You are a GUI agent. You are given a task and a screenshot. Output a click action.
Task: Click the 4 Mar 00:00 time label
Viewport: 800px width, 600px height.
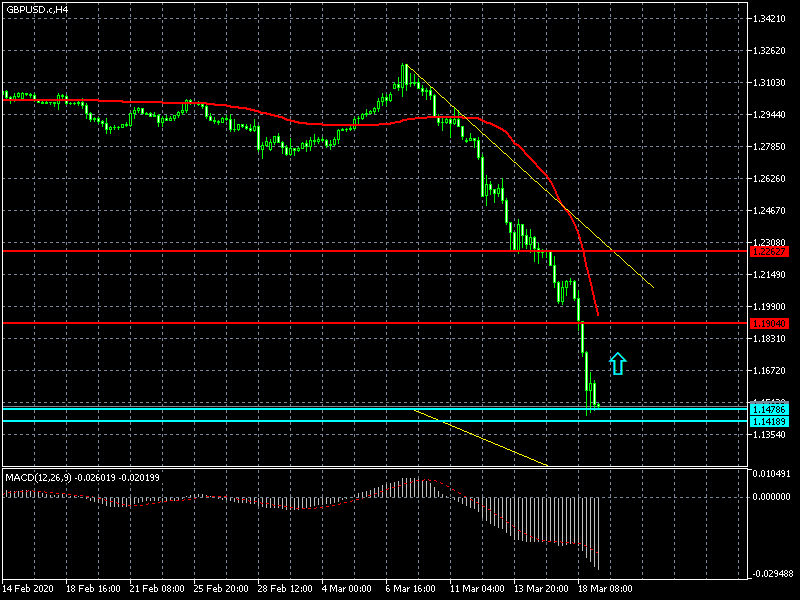pos(350,588)
